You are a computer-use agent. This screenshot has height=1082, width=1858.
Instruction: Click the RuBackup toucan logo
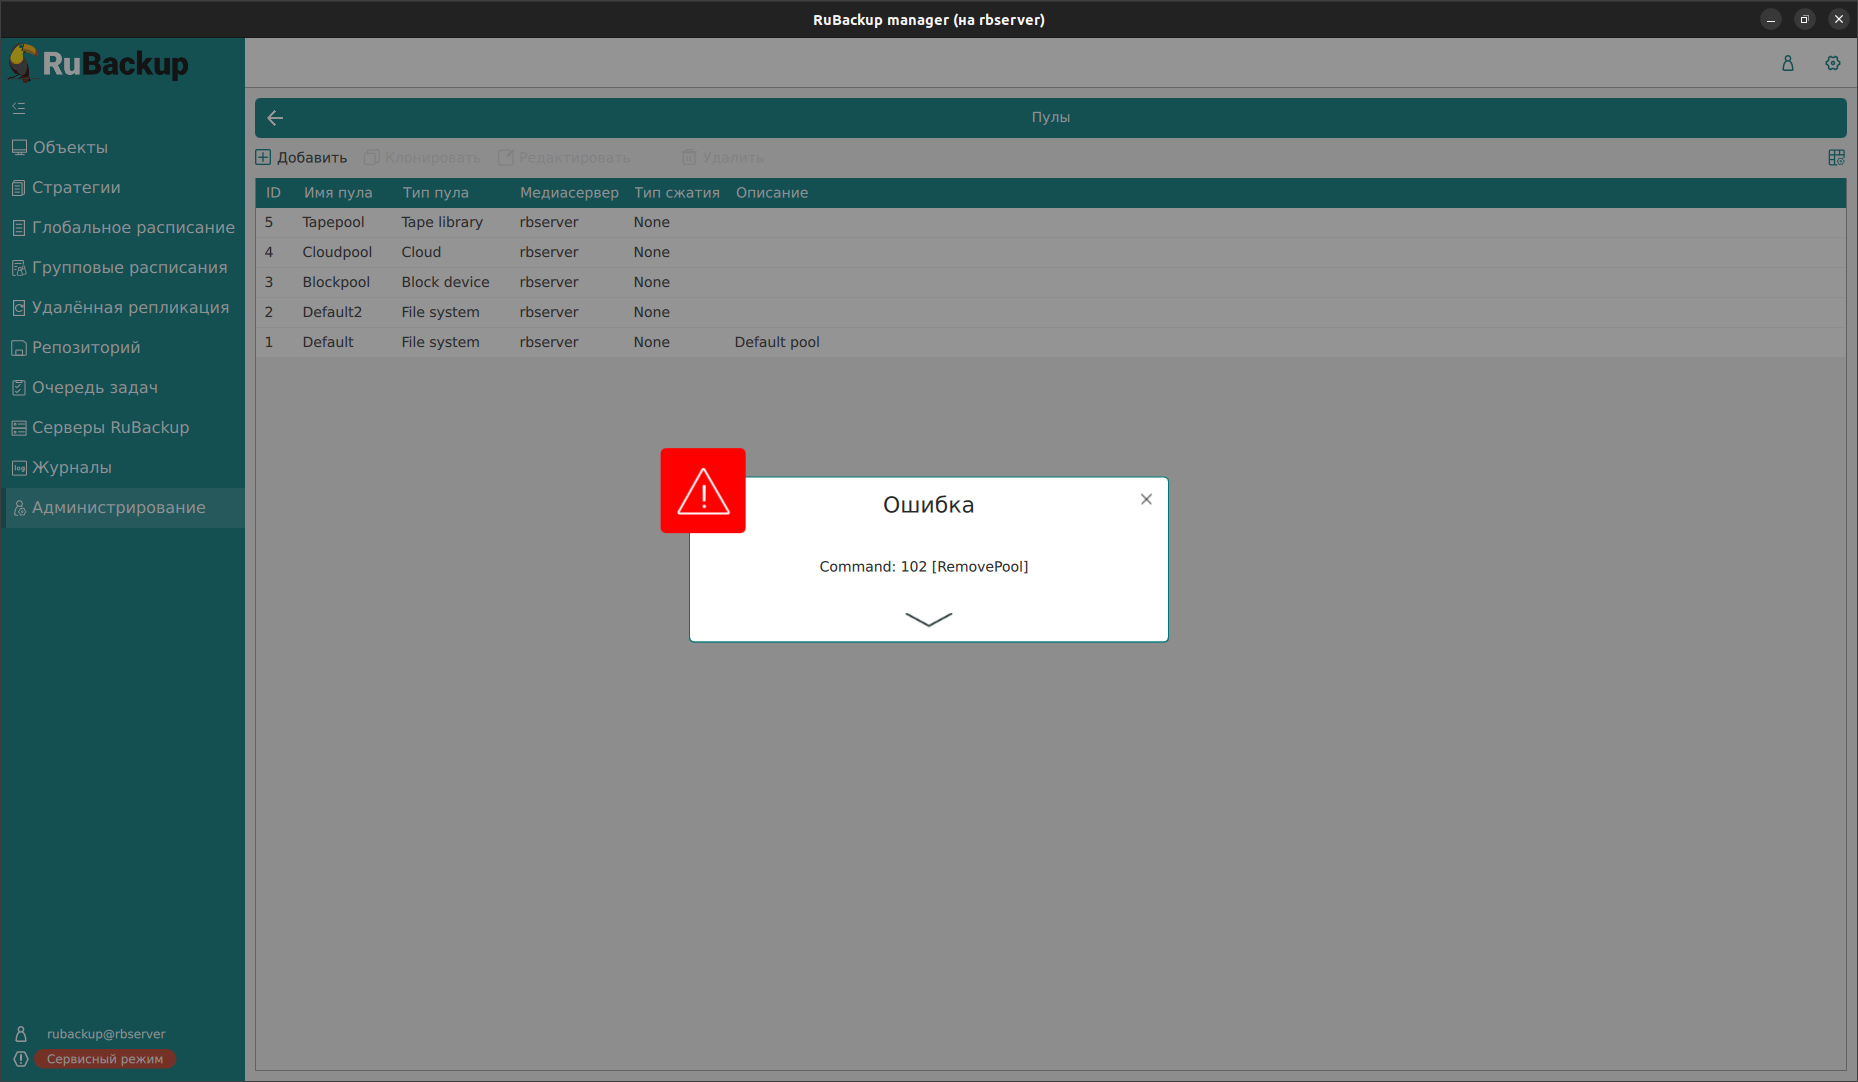tap(23, 63)
